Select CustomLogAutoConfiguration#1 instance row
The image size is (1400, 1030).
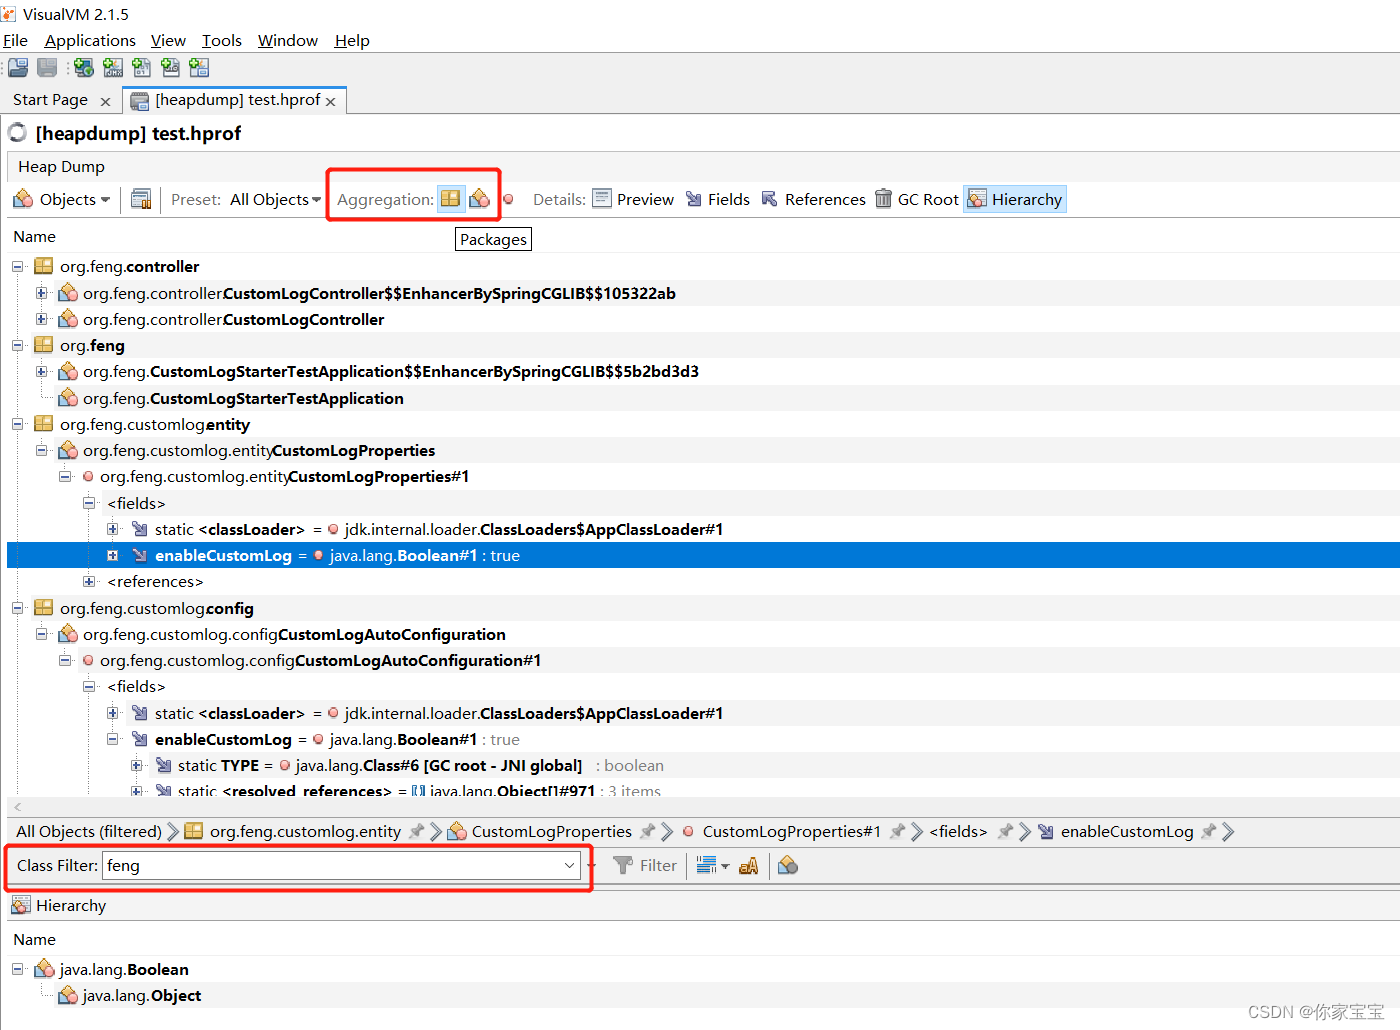[320, 660]
